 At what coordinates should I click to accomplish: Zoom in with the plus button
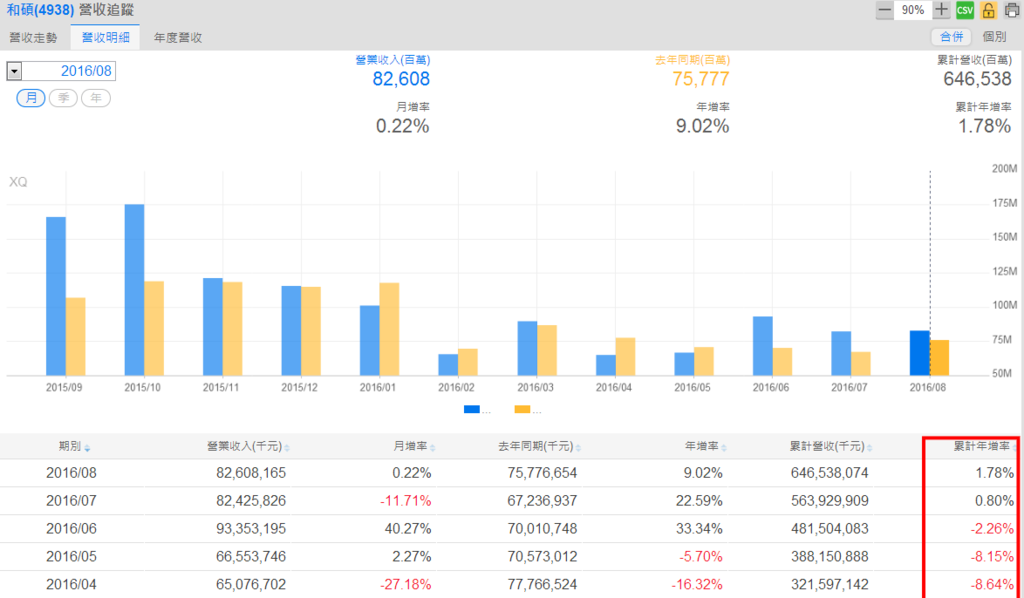(941, 10)
